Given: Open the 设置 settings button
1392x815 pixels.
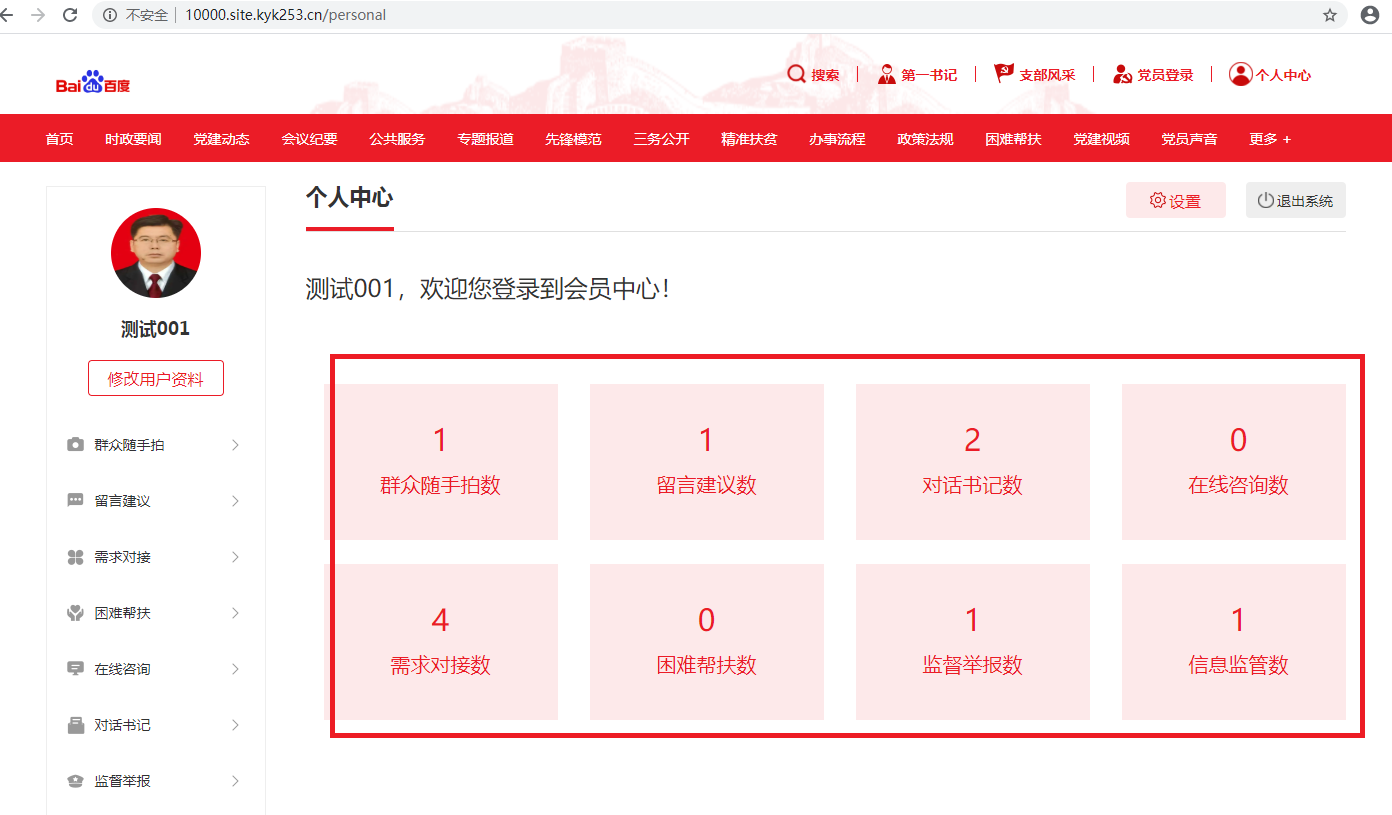Looking at the screenshot, I should 1175,200.
